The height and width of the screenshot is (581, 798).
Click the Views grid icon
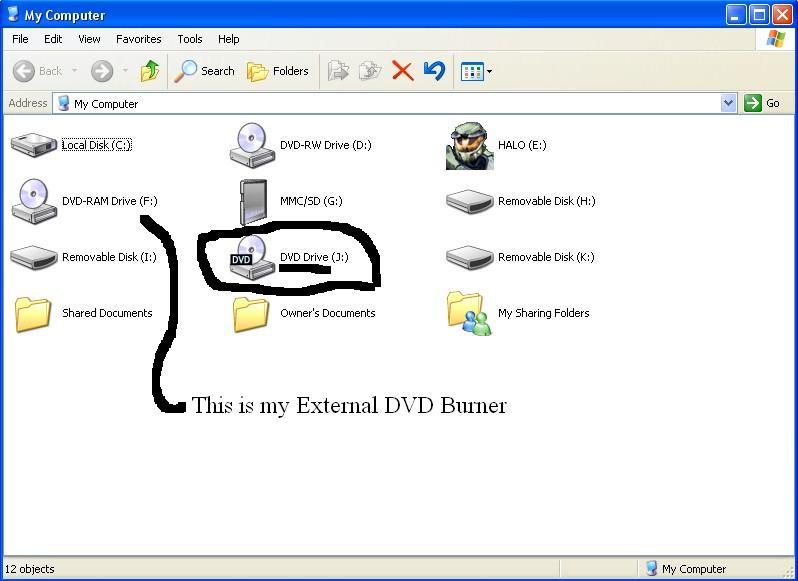click(472, 72)
